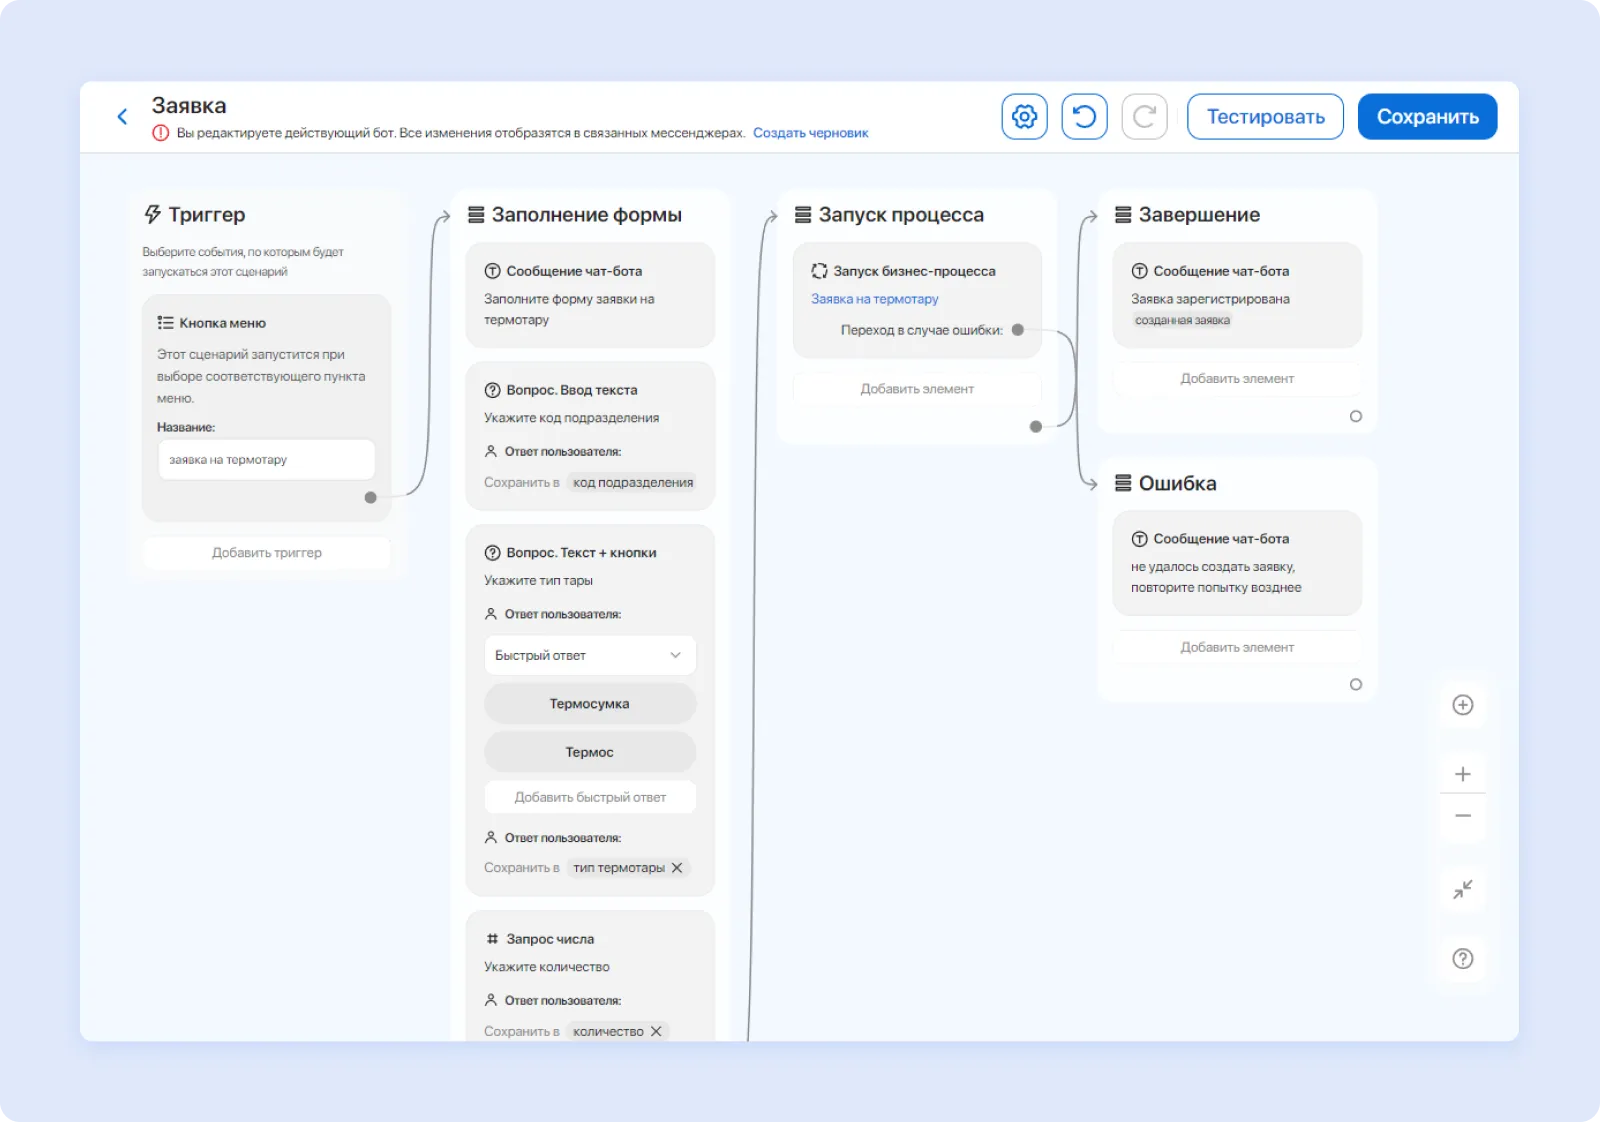The height and width of the screenshot is (1122, 1600).
Task: Select the 'Термосумка' quick reply button
Action: [x=589, y=704]
